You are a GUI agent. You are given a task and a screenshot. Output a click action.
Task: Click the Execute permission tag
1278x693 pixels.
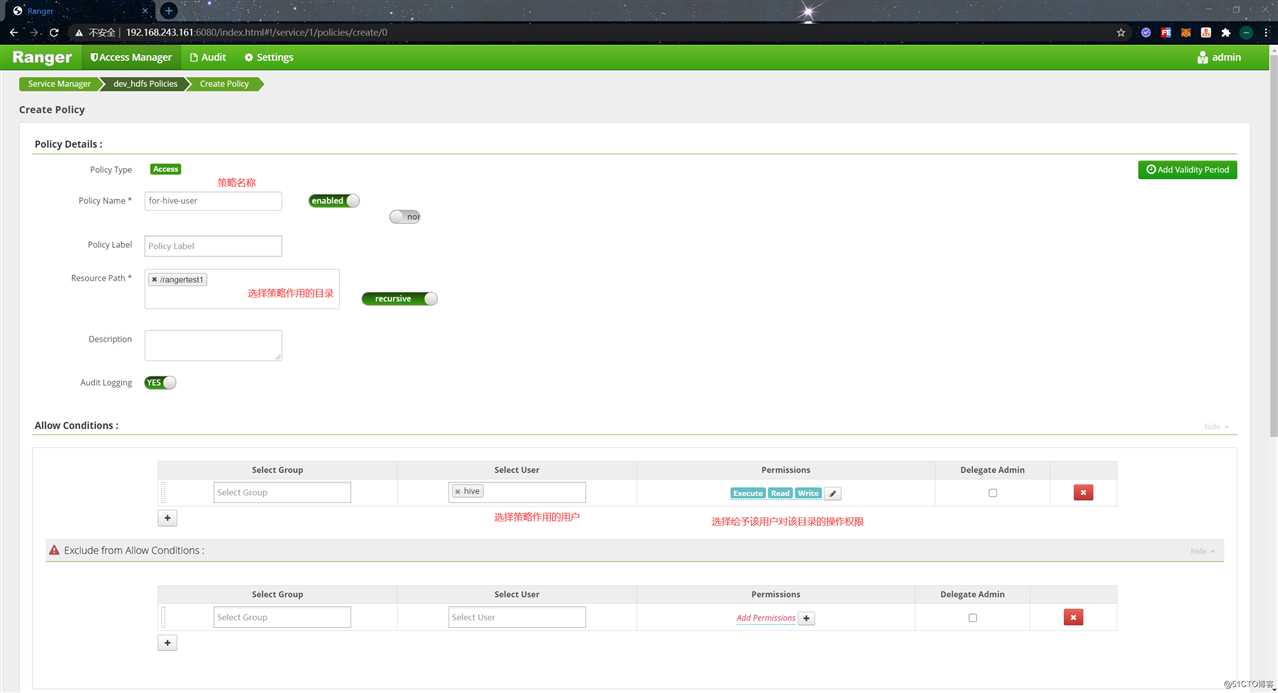pyautogui.click(x=748, y=493)
